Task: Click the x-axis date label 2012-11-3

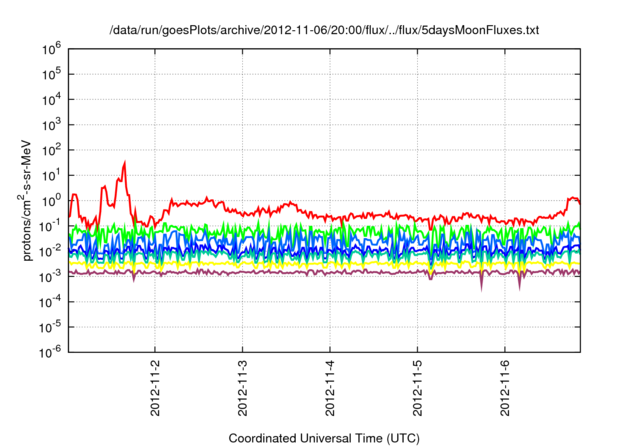Action: tap(242, 388)
